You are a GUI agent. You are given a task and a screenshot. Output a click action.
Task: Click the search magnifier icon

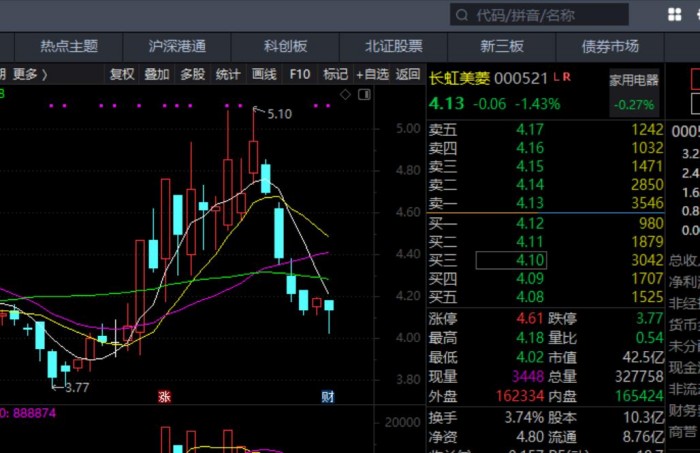(x=461, y=15)
